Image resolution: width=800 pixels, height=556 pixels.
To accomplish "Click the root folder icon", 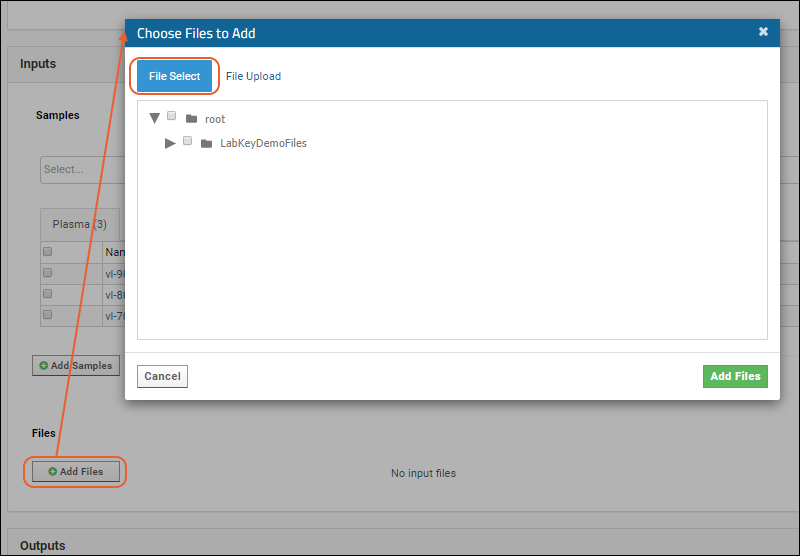I will pyautogui.click(x=191, y=119).
